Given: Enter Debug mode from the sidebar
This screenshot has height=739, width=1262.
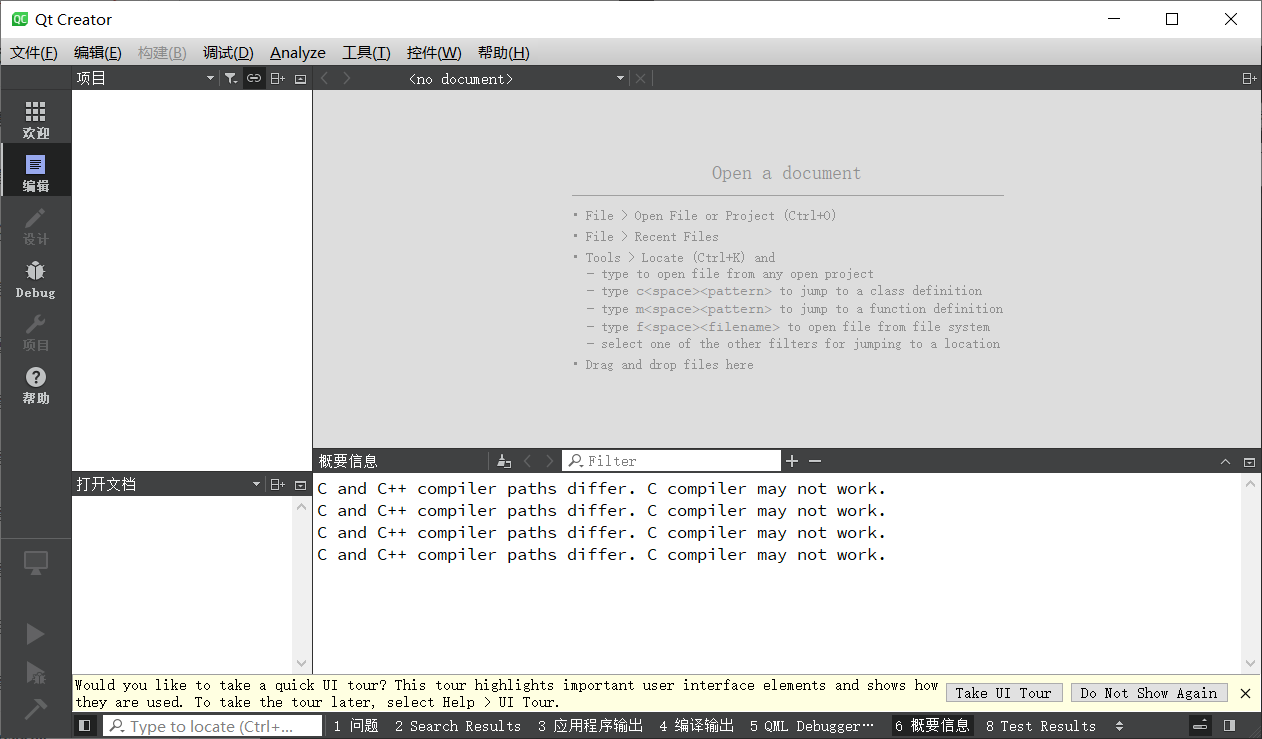Looking at the screenshot, I should pyautogui.click(x=36, y=277).
